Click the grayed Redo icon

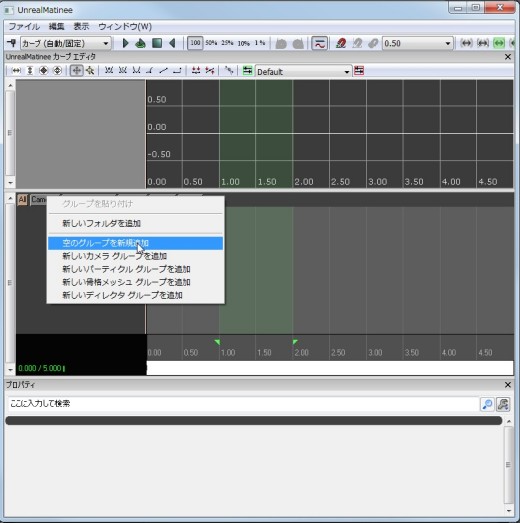(298, 43)
